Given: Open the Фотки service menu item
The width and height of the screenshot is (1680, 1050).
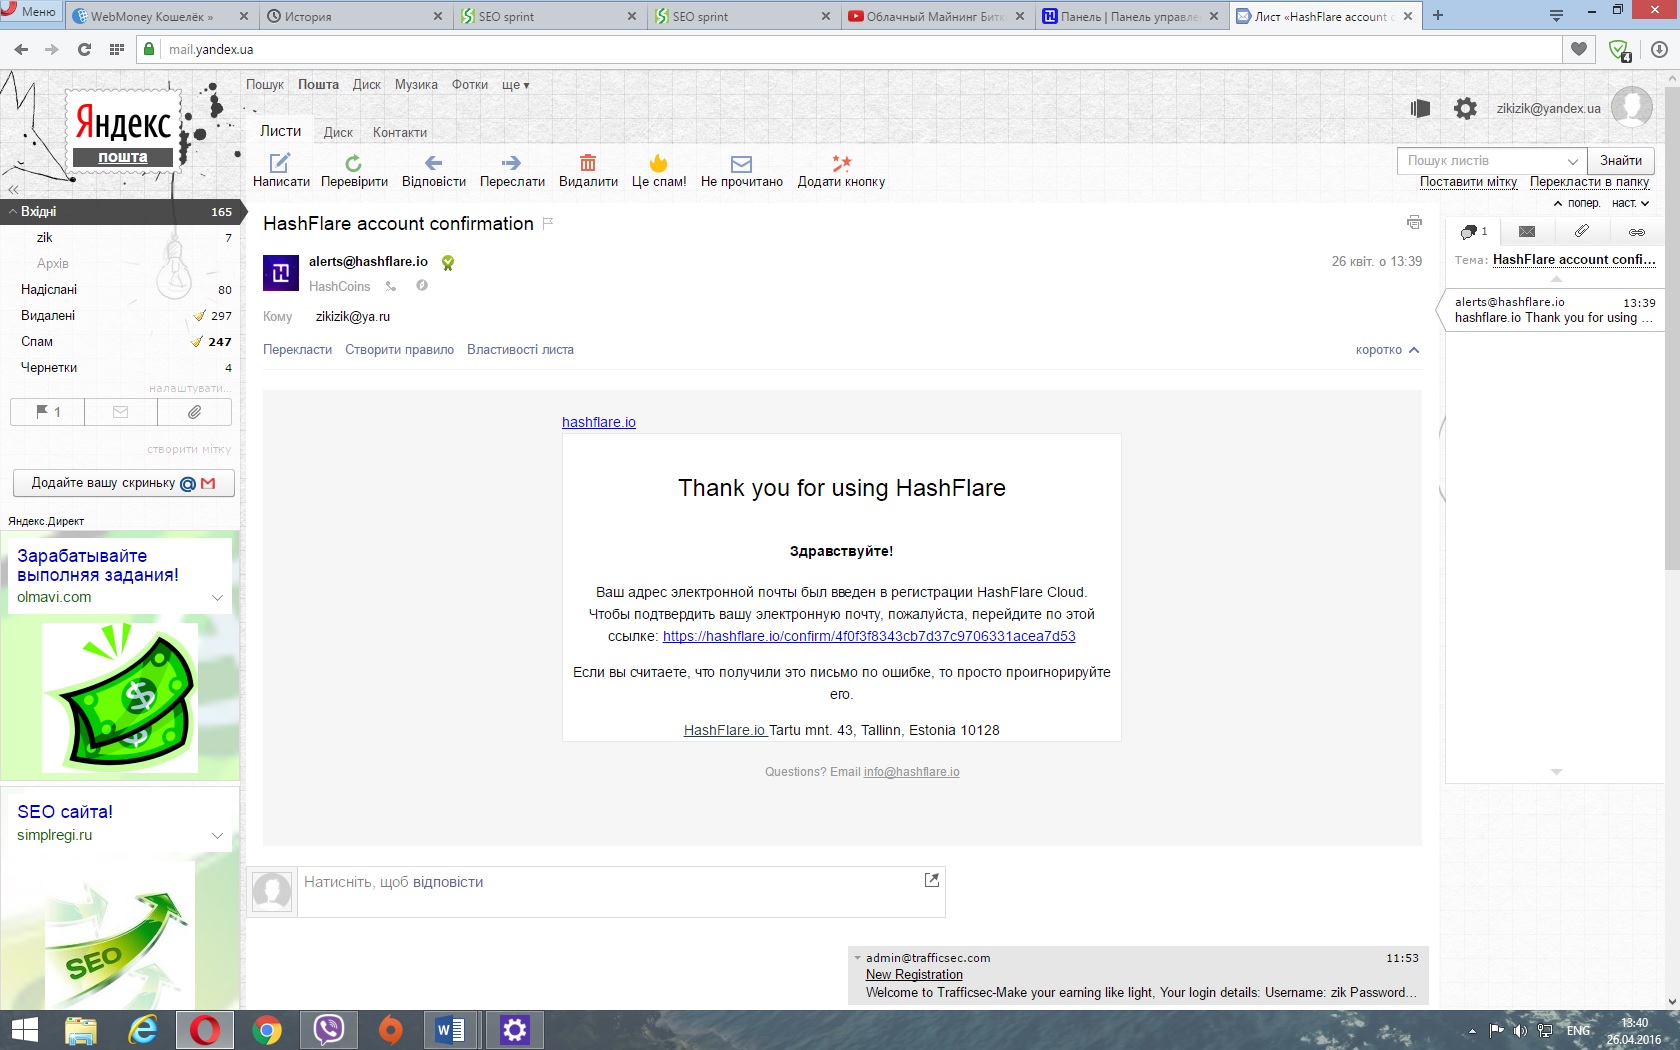Looking at the screenshot, I should [470, 85].
